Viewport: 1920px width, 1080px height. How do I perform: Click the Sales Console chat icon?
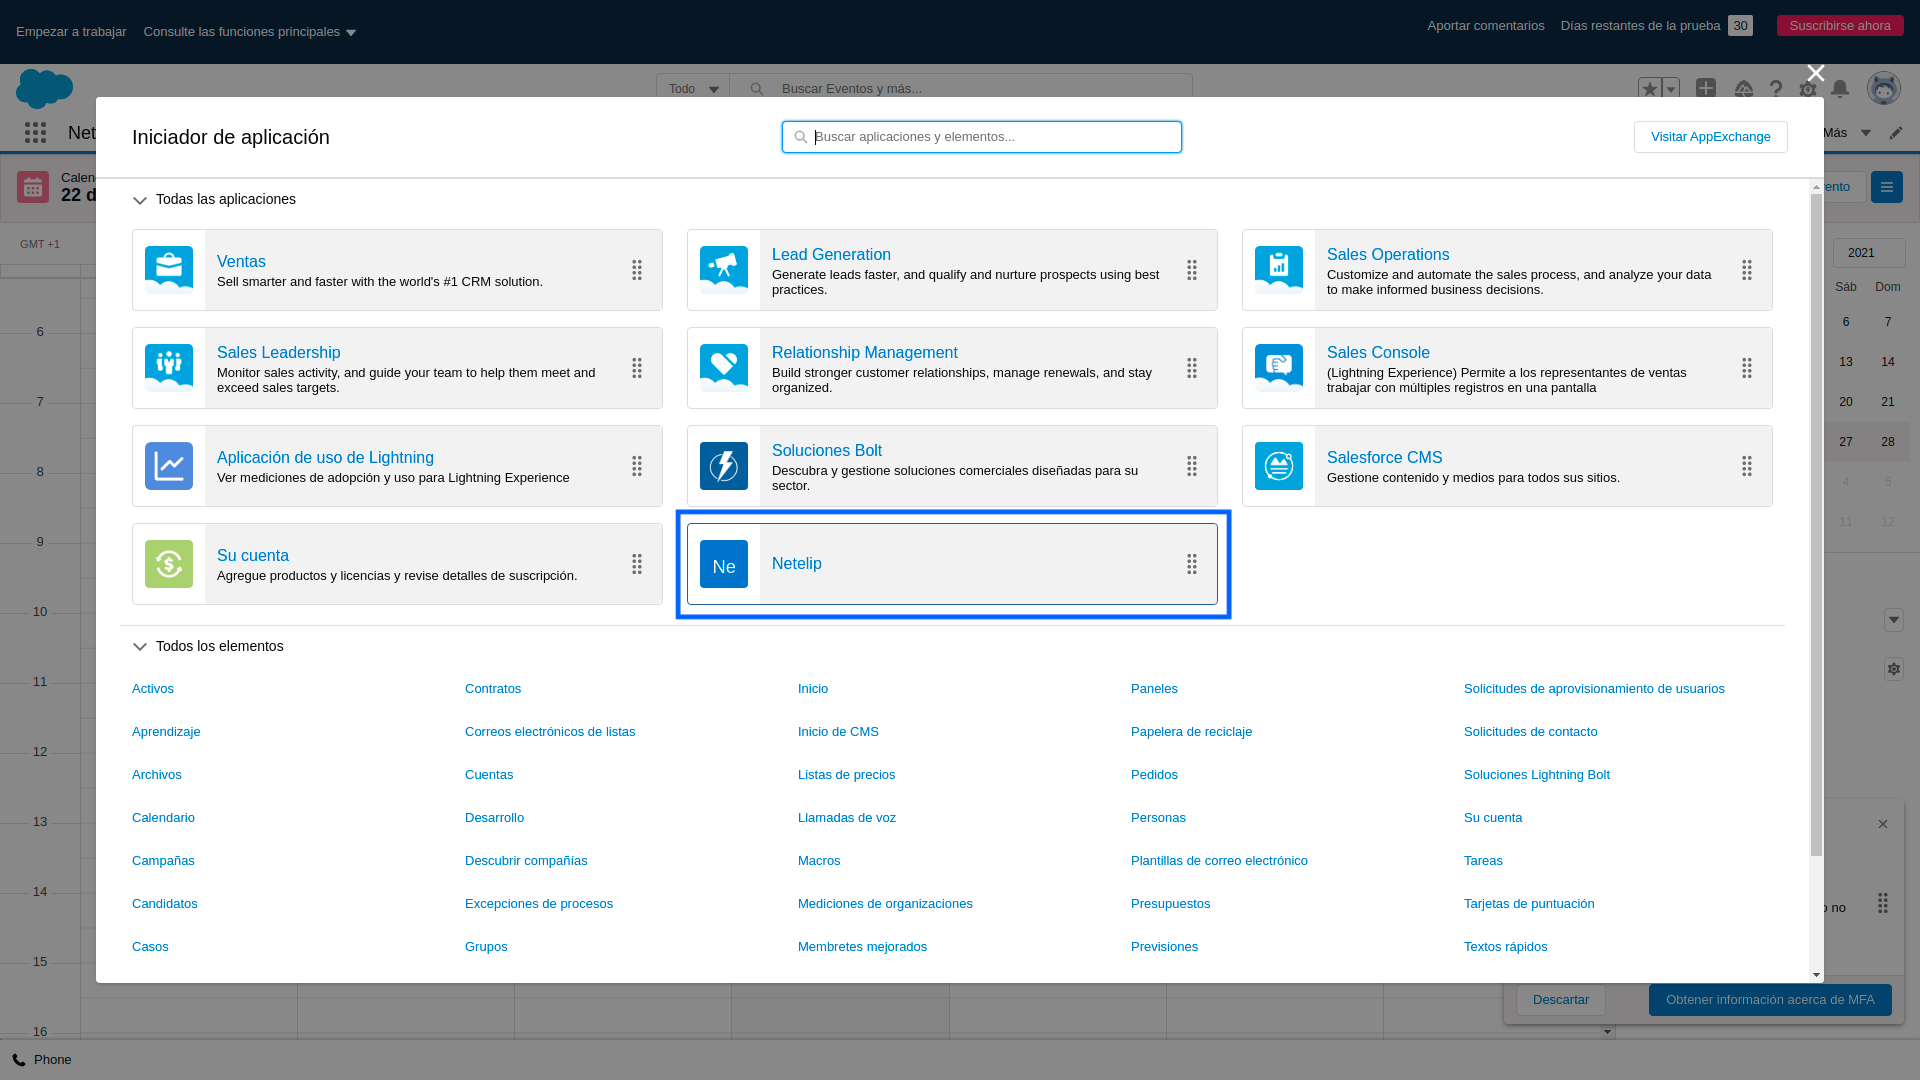[1279, 368]
